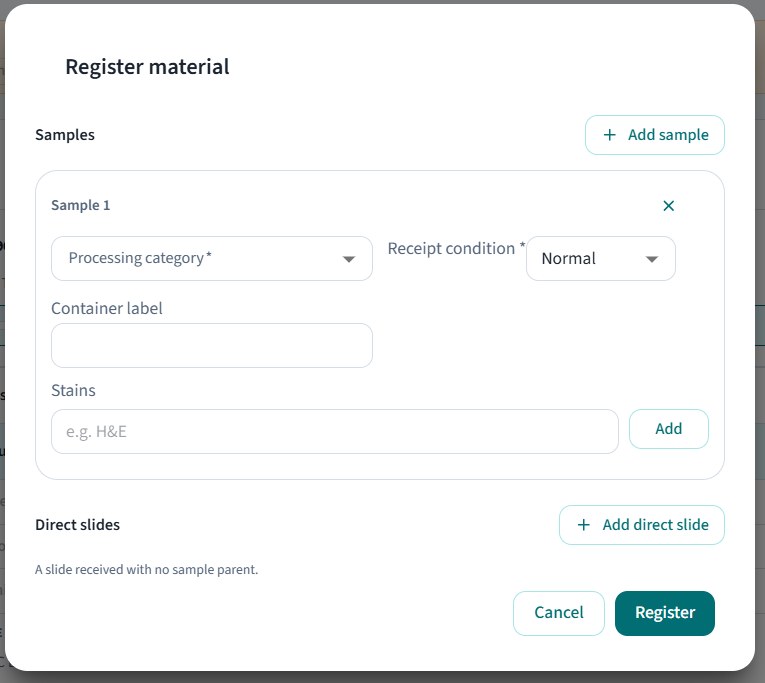The height and width of the screenshot is (683, 765).
Task: Click the 'Samples' section label
Action: 65,135
